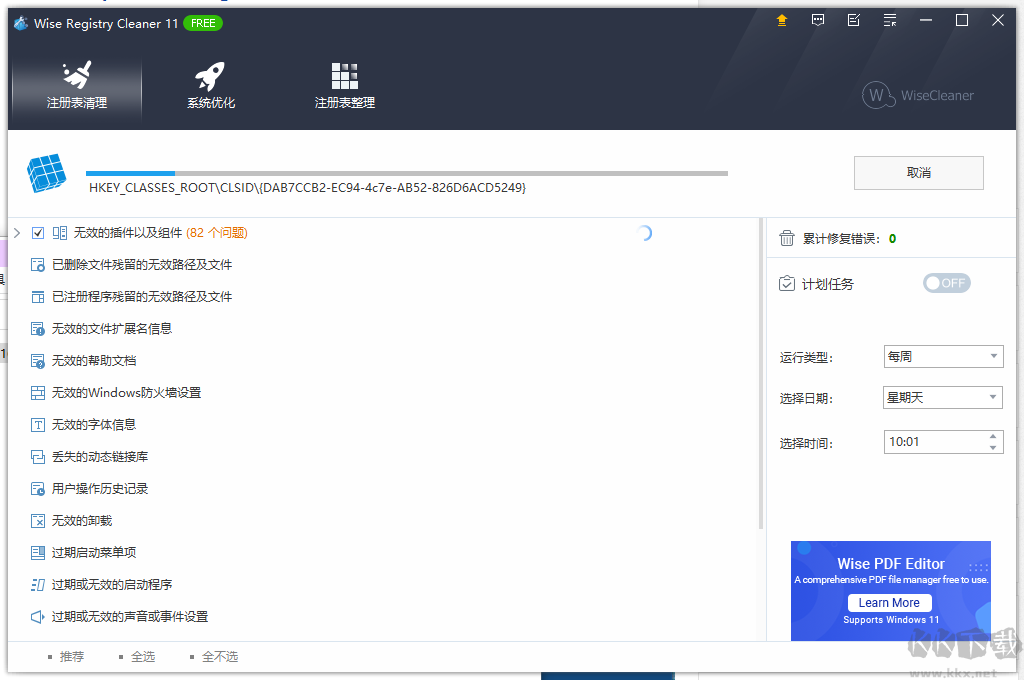Select 无效的字体信息 row text
The height and width of the screenshot is (680, 1024).
94,425
